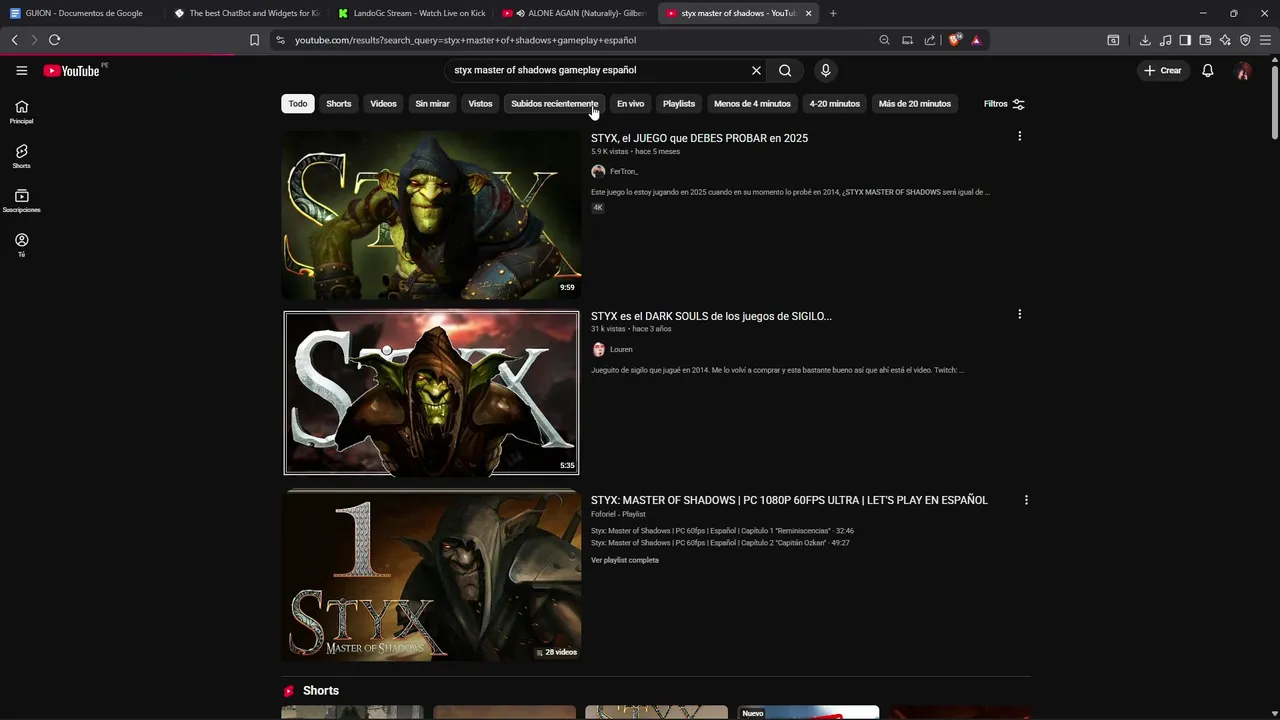This screenshot has height=720, width=1280.
Task: Open options menu for STYX 2025 video
Action: [1019, 136]
